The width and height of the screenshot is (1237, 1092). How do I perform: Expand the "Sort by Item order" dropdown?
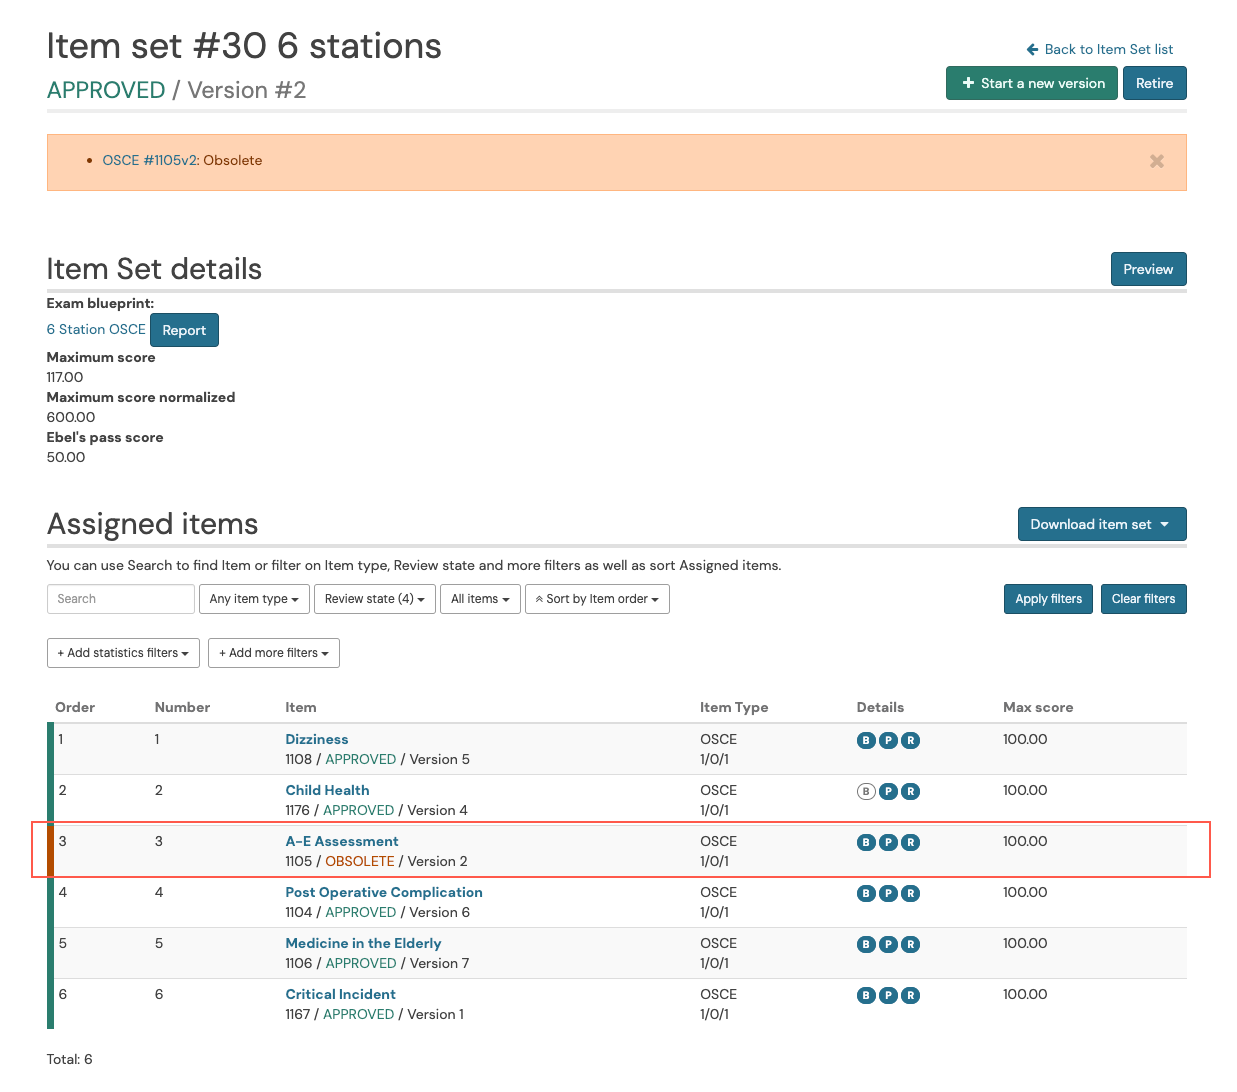[597, 599]
